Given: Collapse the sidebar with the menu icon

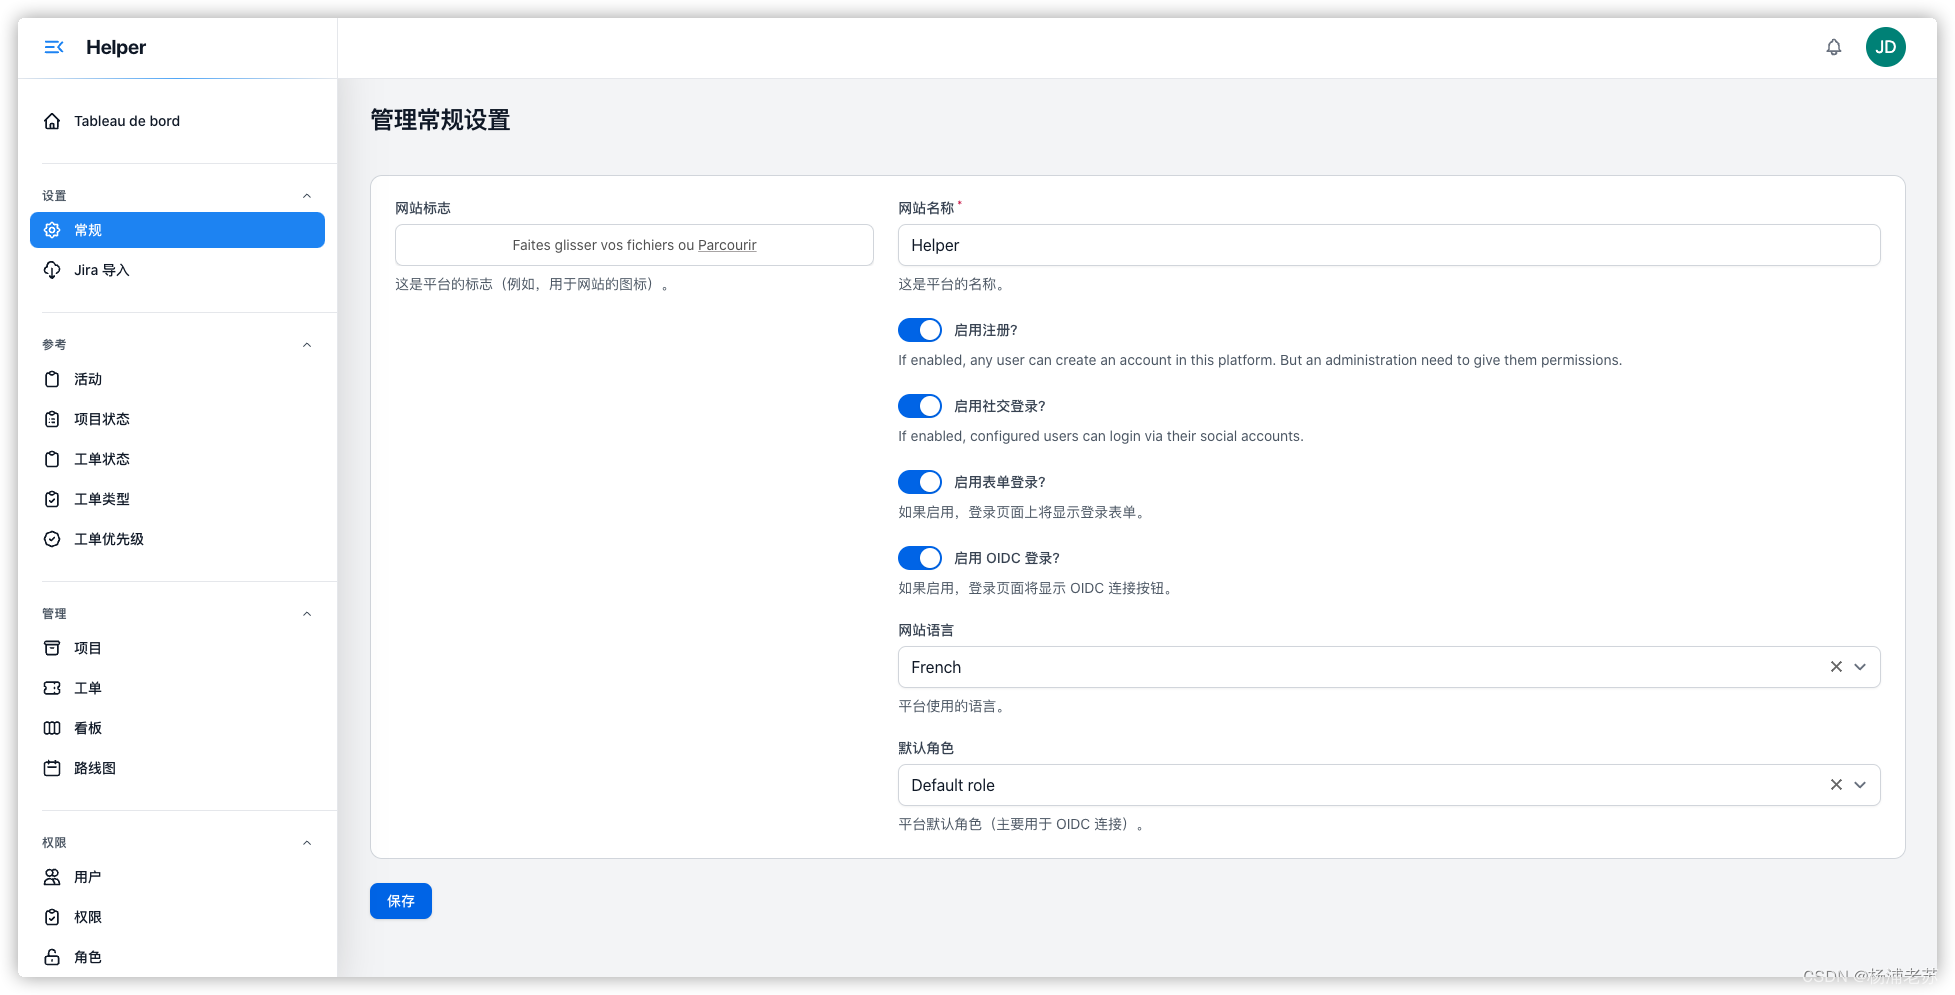Looking at the screenshot, I should pos(54,47).
